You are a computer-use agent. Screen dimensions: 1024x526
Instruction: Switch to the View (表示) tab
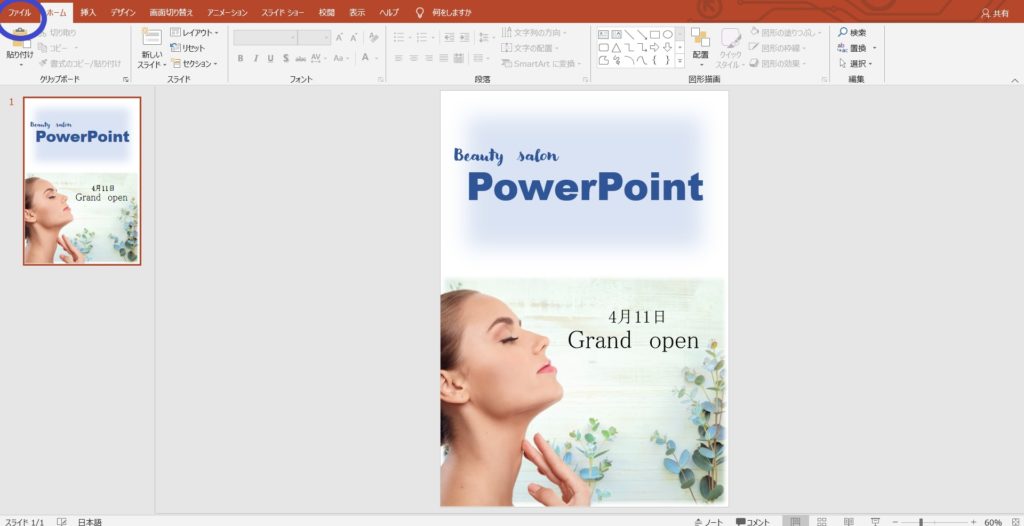tap(357, 12)
